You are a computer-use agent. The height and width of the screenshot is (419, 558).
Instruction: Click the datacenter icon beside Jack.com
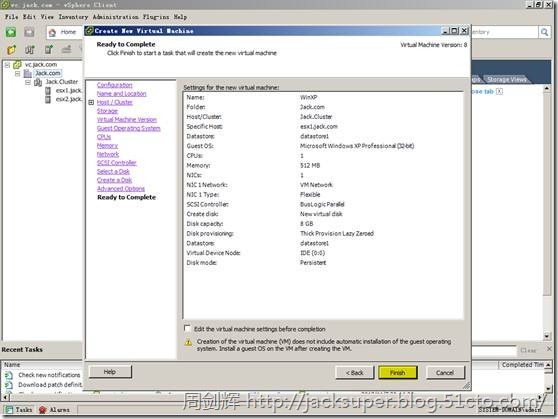(28, 73)
